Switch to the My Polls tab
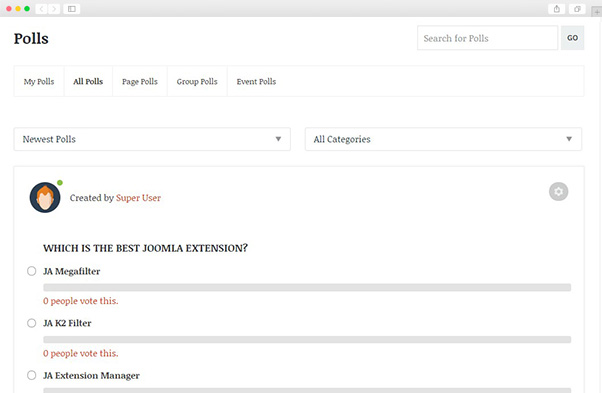 (x=39, y=81)
